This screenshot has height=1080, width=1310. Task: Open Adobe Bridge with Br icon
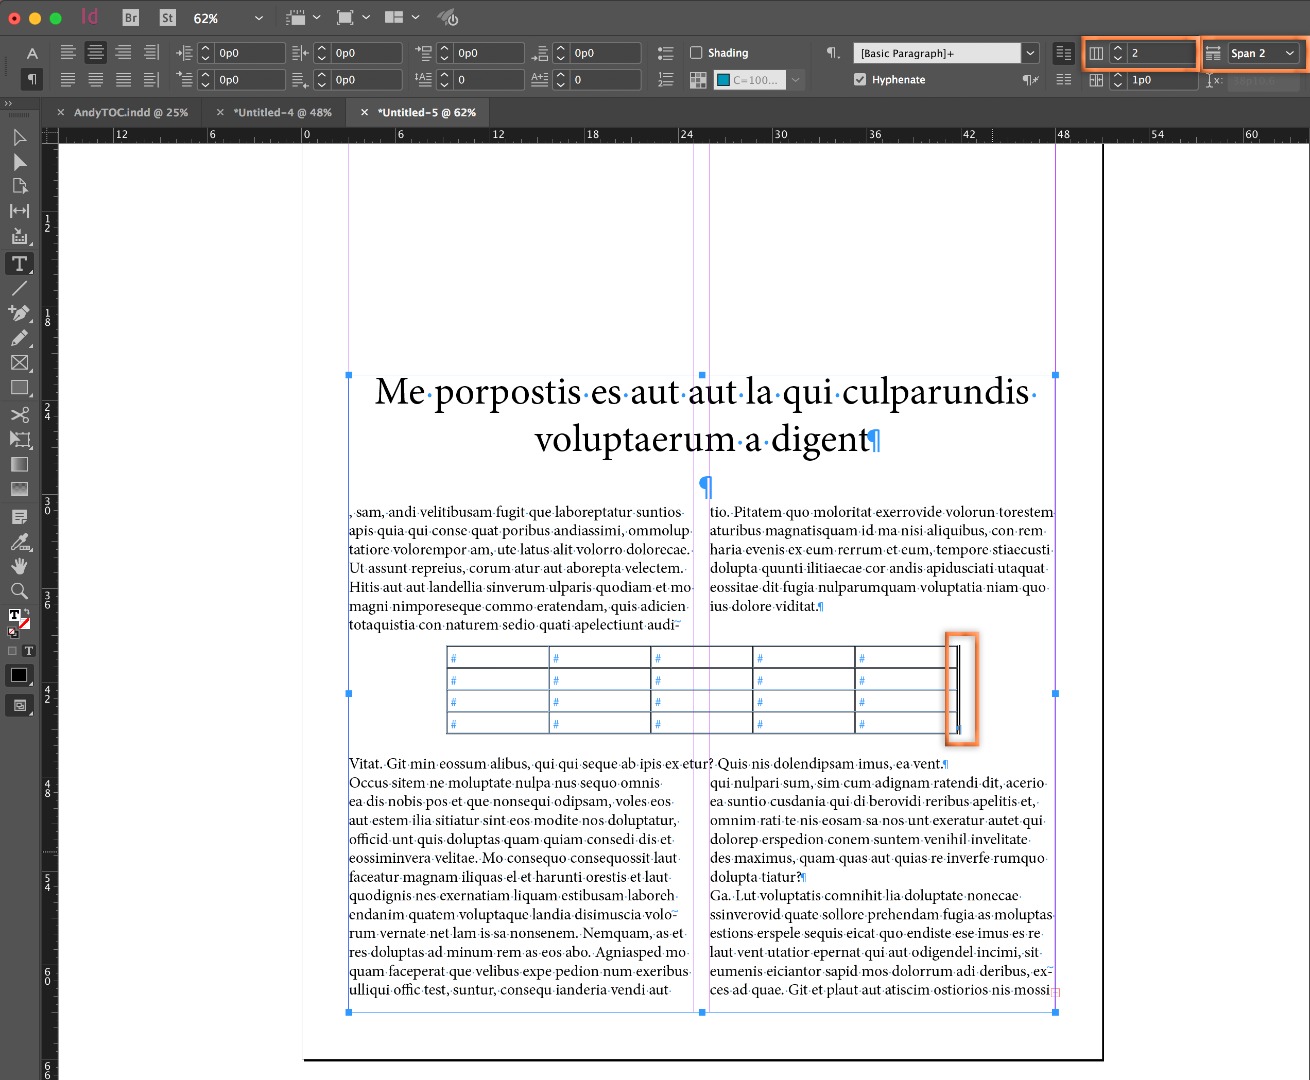(x=131, y=18)
